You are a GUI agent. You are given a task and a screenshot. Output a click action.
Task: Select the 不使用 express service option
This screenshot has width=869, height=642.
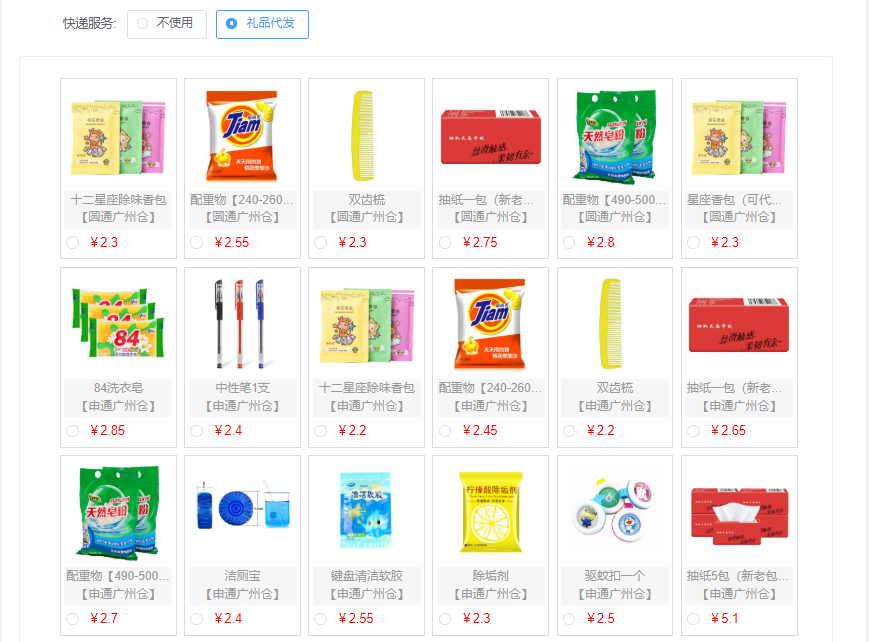tap(167, 24)
